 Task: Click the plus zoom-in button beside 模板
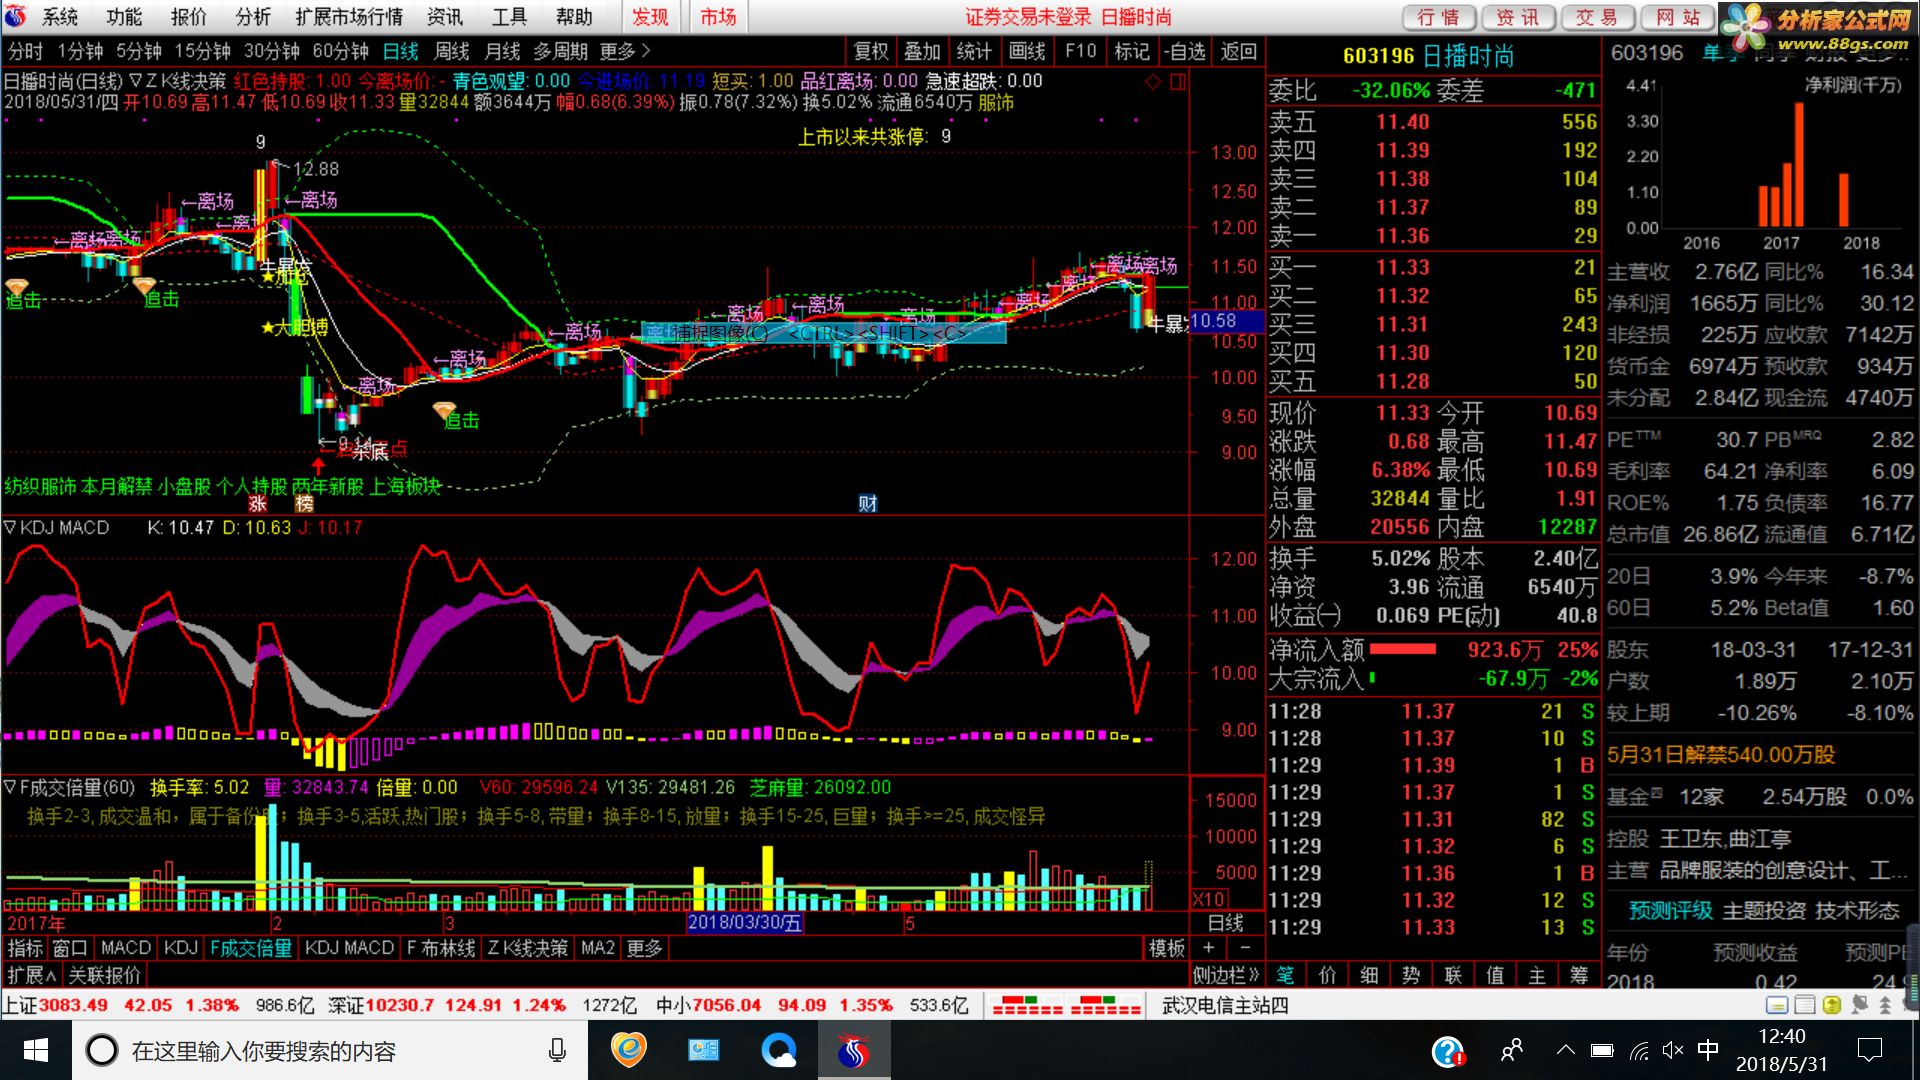[1209, 948]
